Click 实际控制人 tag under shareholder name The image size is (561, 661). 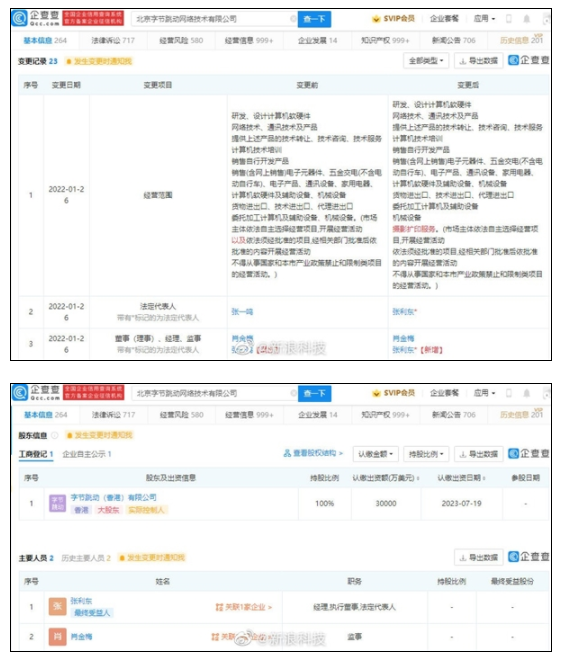click(x=146, y=510)
